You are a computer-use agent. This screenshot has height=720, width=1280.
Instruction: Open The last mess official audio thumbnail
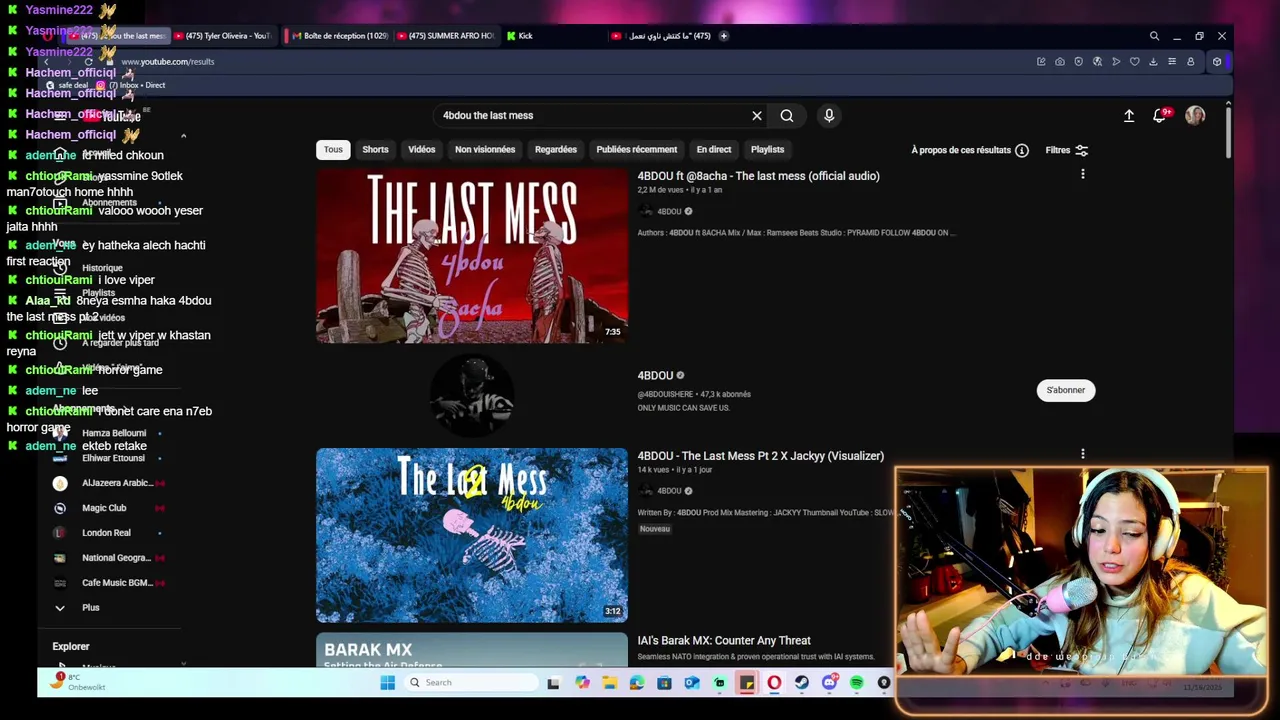pos(472,256)
